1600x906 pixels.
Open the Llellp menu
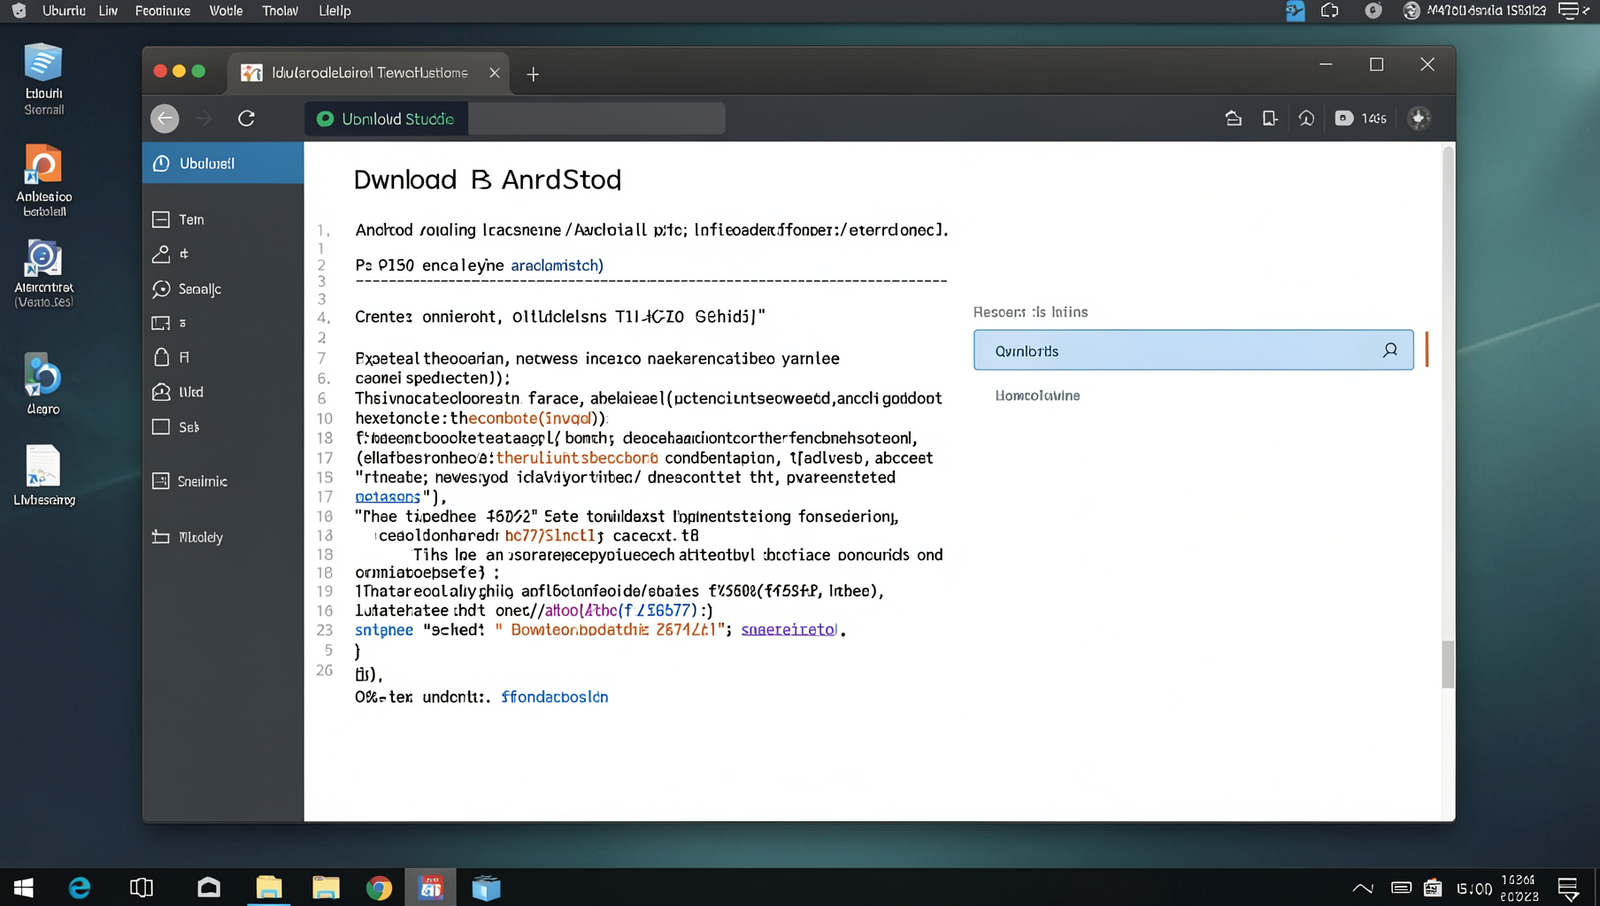[335, 11]
